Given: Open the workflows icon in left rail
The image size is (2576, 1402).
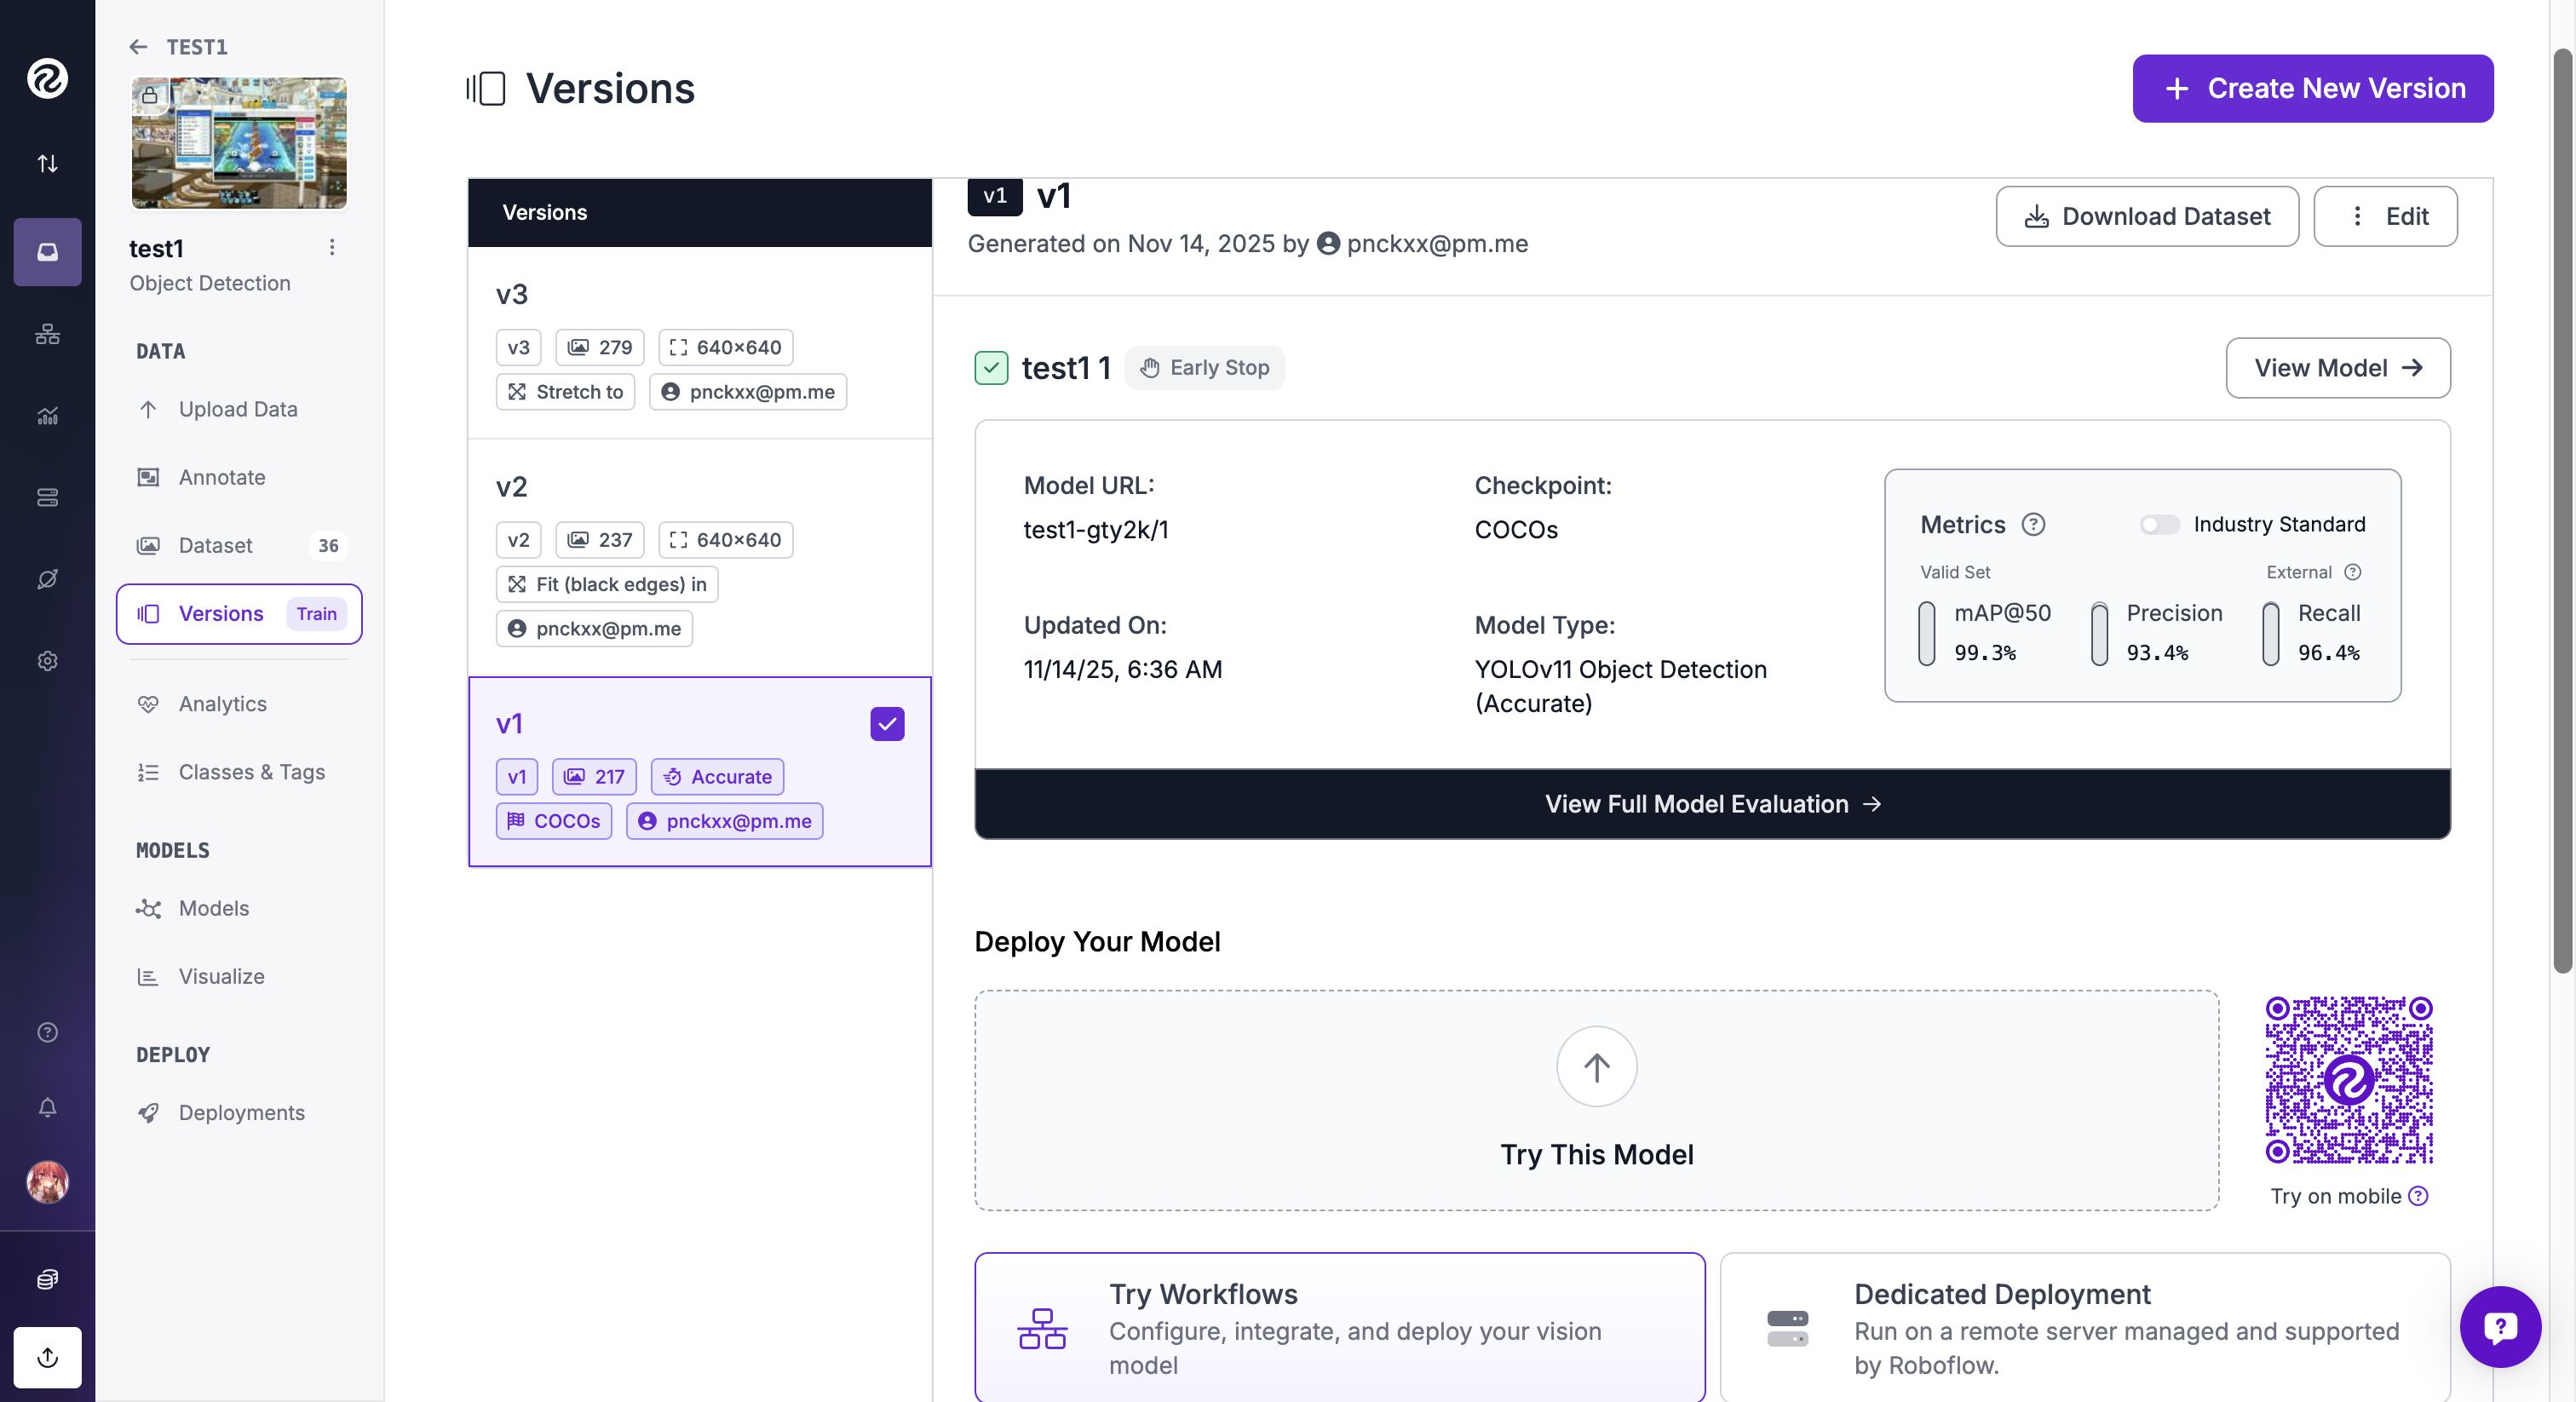Looking at the screenshot, I should (x=47, y=334).
